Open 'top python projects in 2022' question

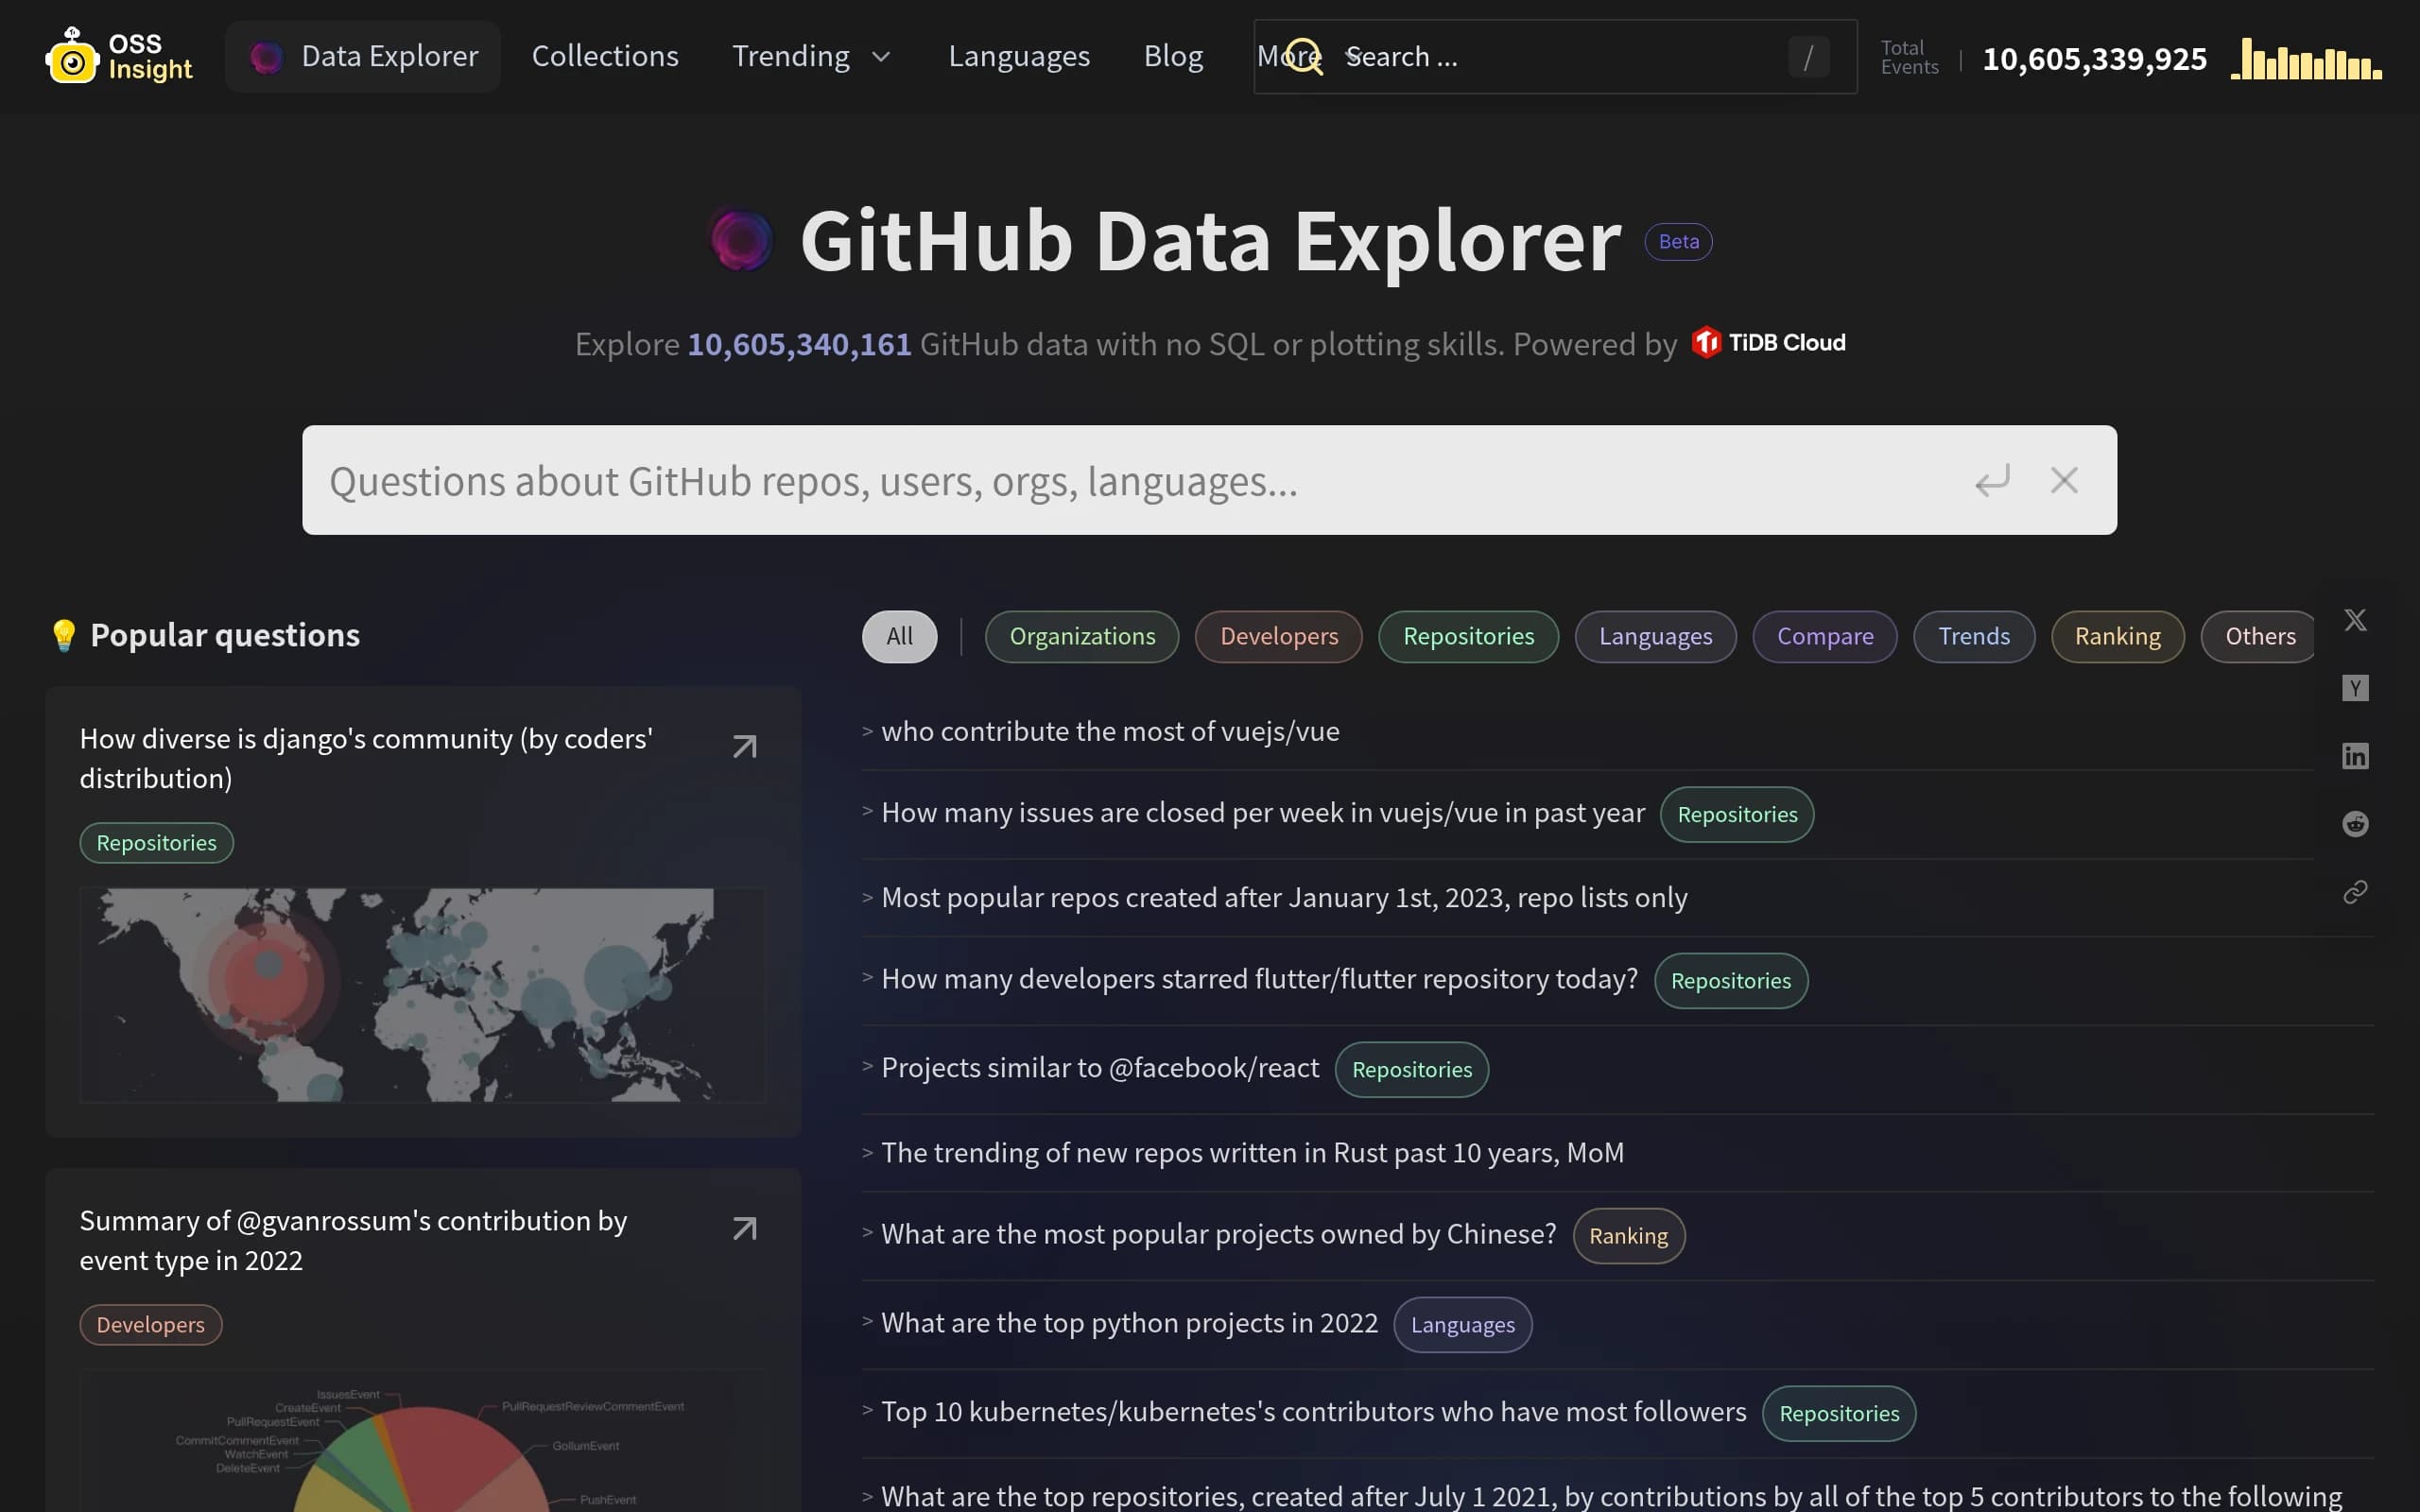[1129, 1323]
